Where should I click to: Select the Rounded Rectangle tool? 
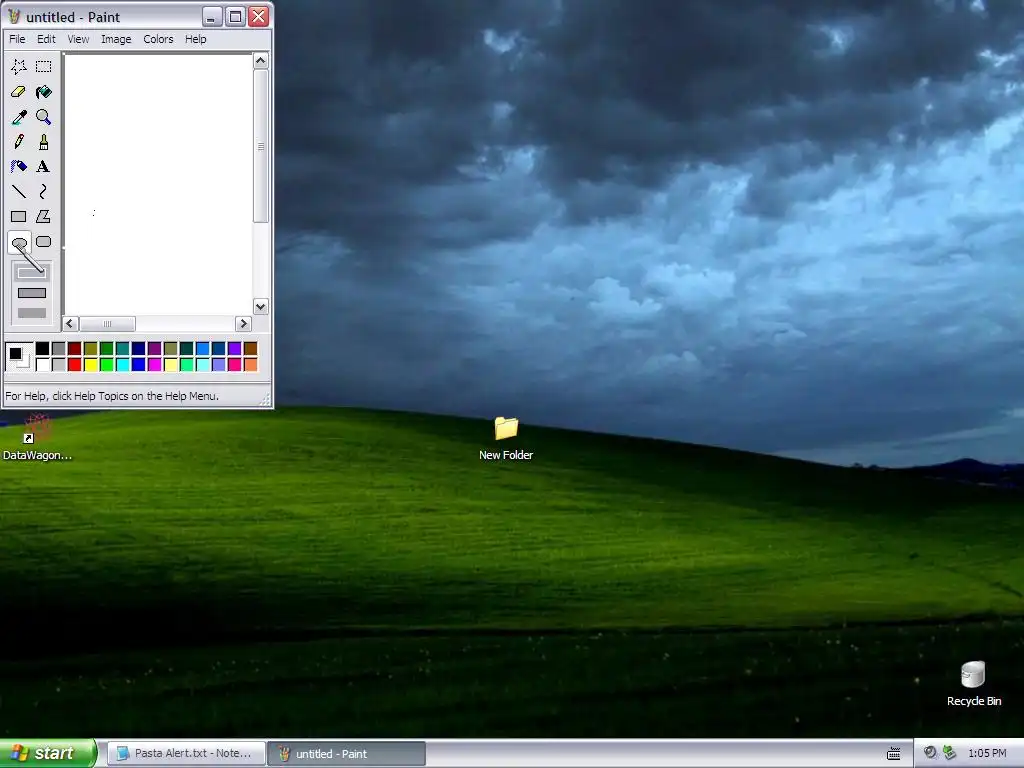point(44,242)
